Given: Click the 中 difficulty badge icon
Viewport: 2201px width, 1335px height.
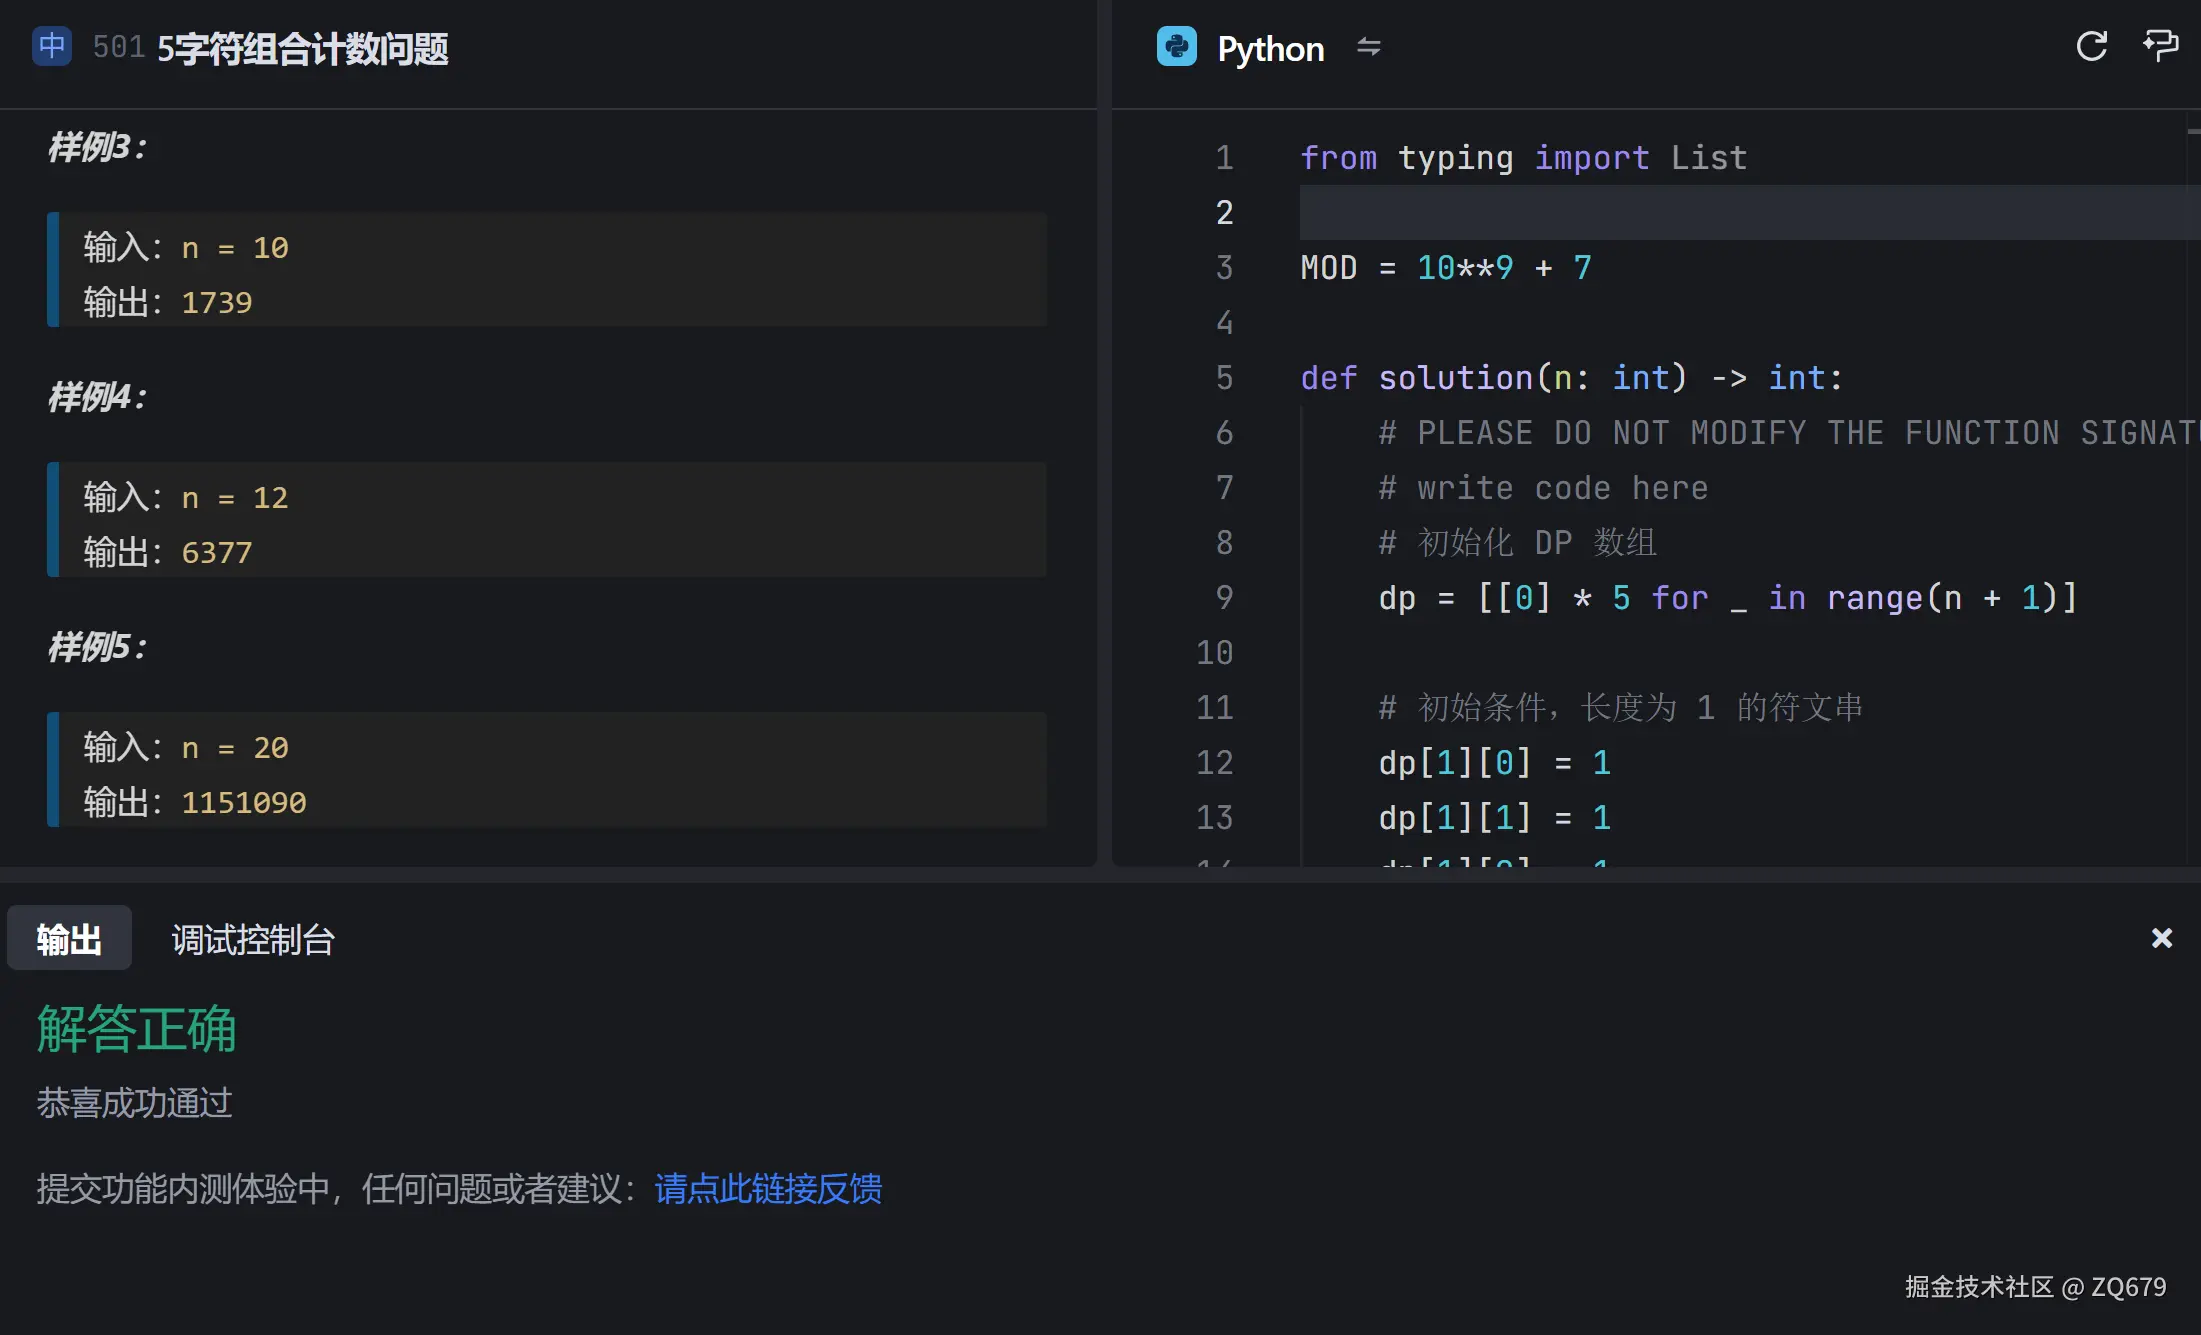Looking at the screenshot, I should pos(51,46).
